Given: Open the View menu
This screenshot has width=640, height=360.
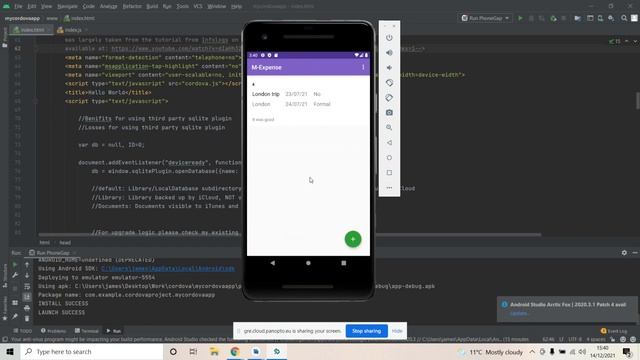Looking at the screenshot, I should 47,6.
